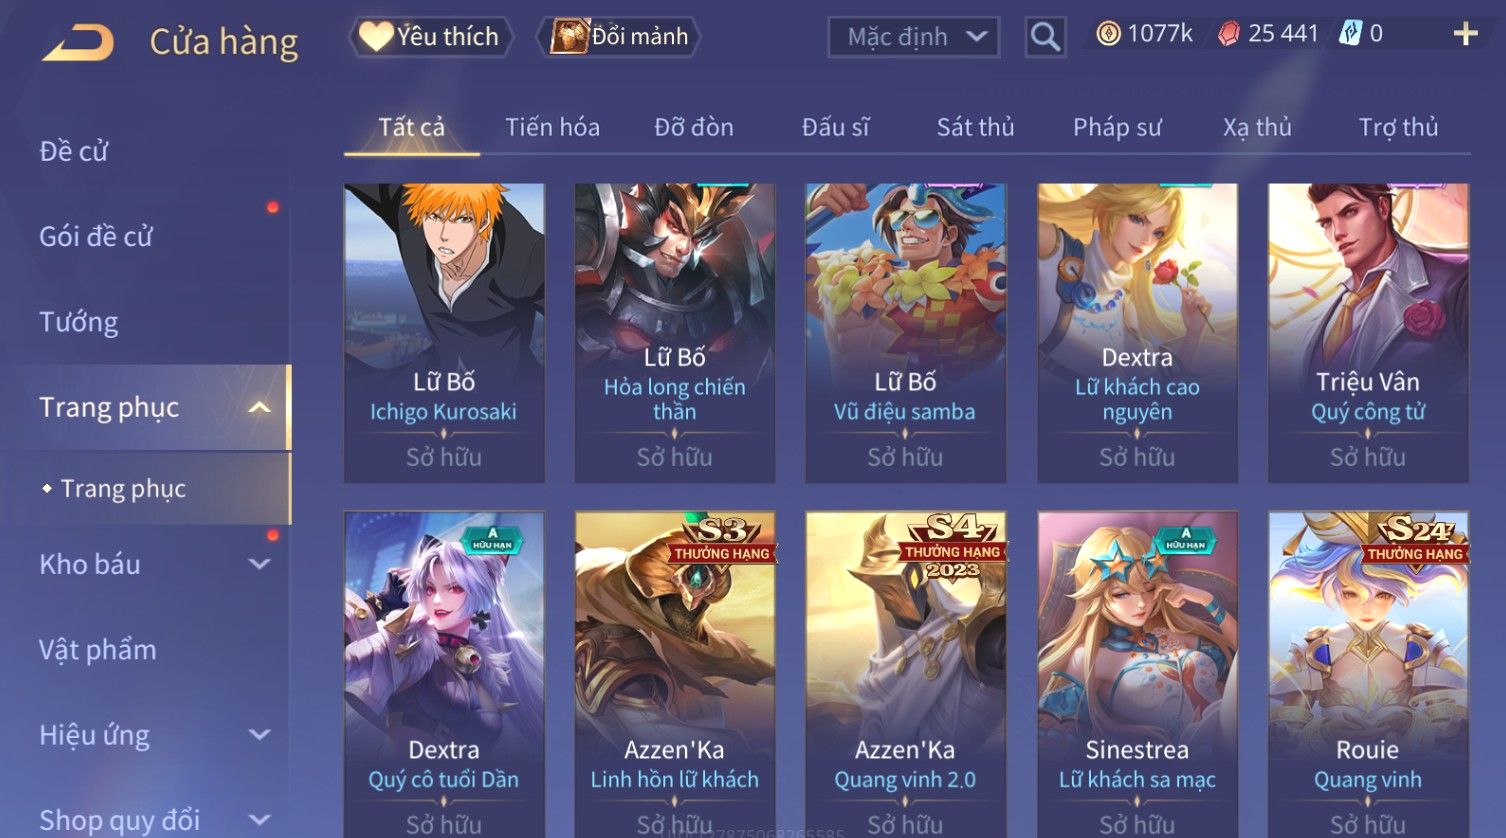This screenshot has width=1506, height=838.
Task: Expand the Hiệu ứng sidebar section
Action: click(260, 735)
